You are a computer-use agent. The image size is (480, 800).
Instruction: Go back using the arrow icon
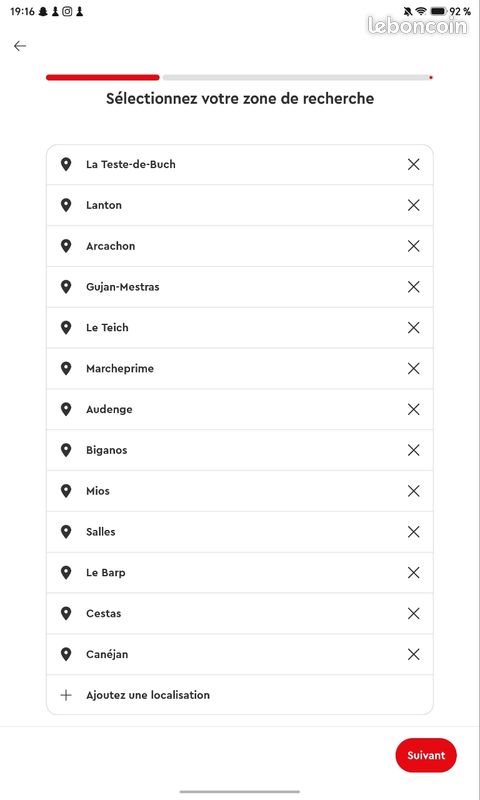pyautogui.click(x=20, y=46)
